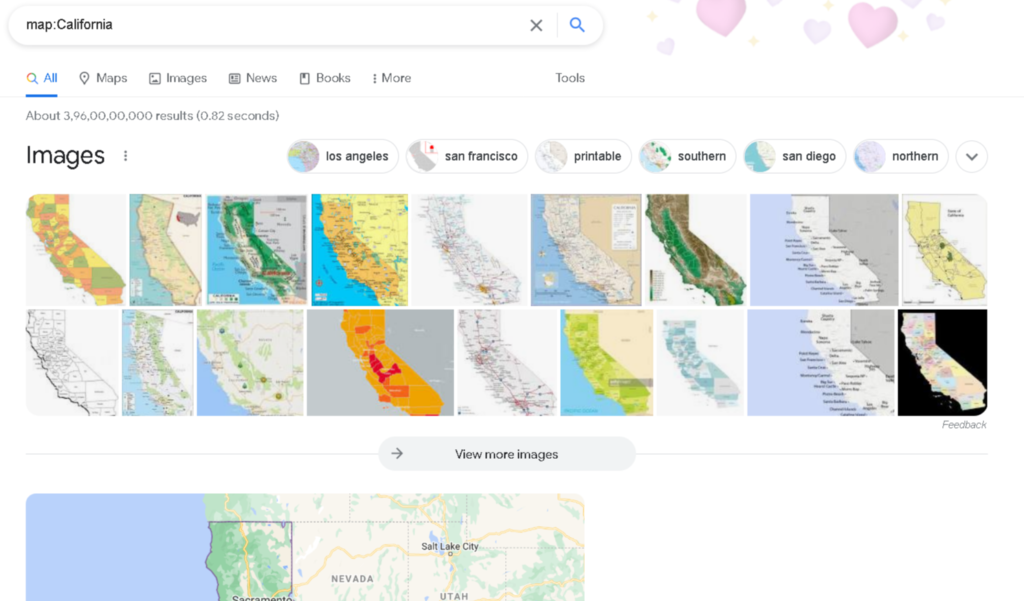The image size is (1024, 601).
Task: Select the 'northern' filter chip
Action: (900, 156)
